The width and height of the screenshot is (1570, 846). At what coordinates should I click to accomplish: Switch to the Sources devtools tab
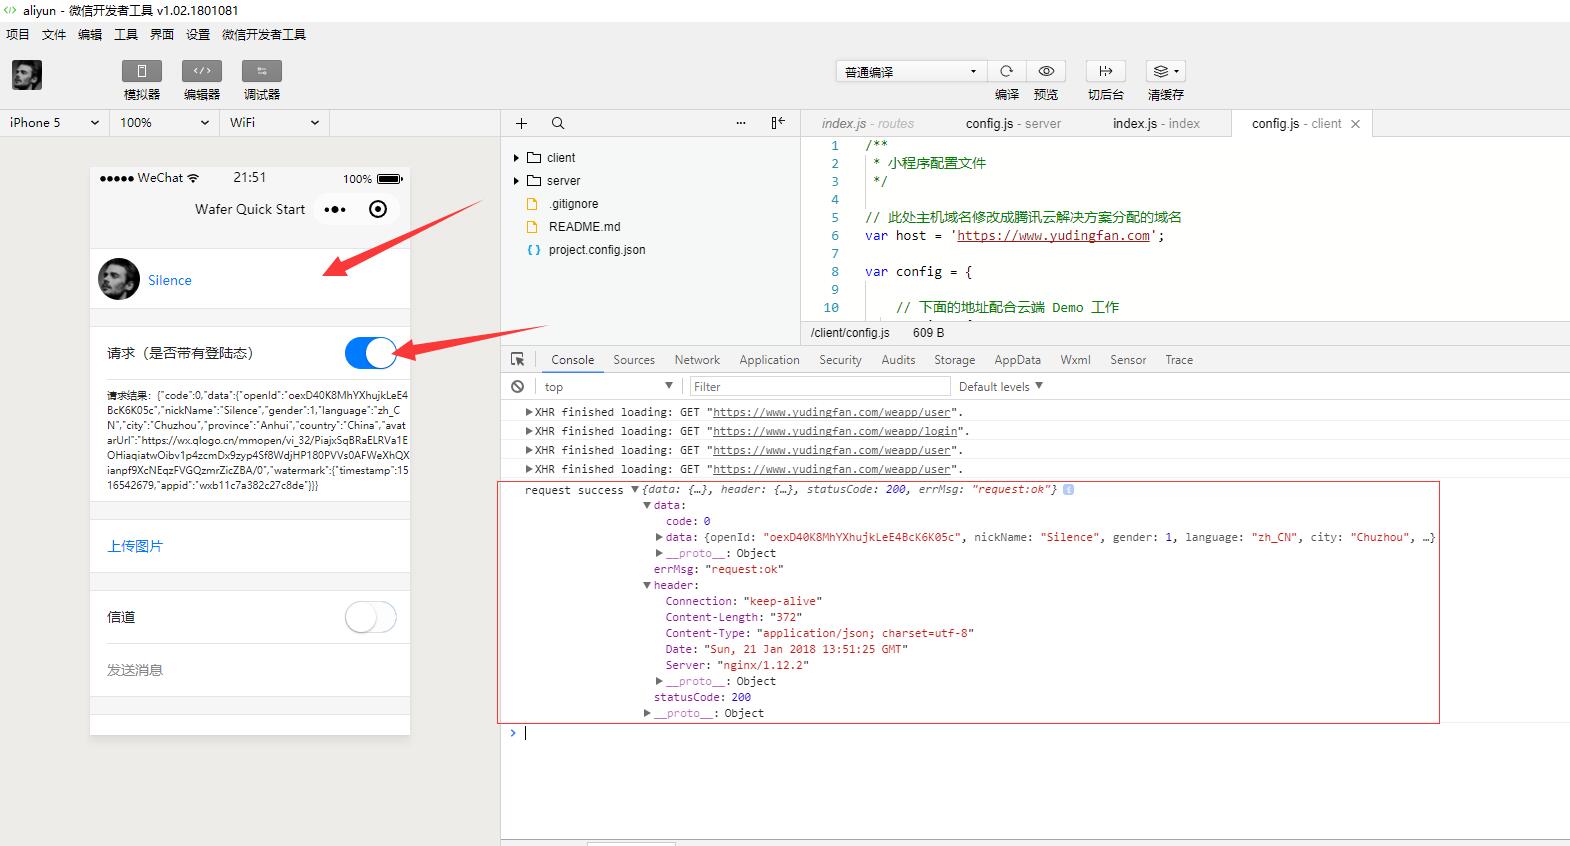tap(634, 359)
